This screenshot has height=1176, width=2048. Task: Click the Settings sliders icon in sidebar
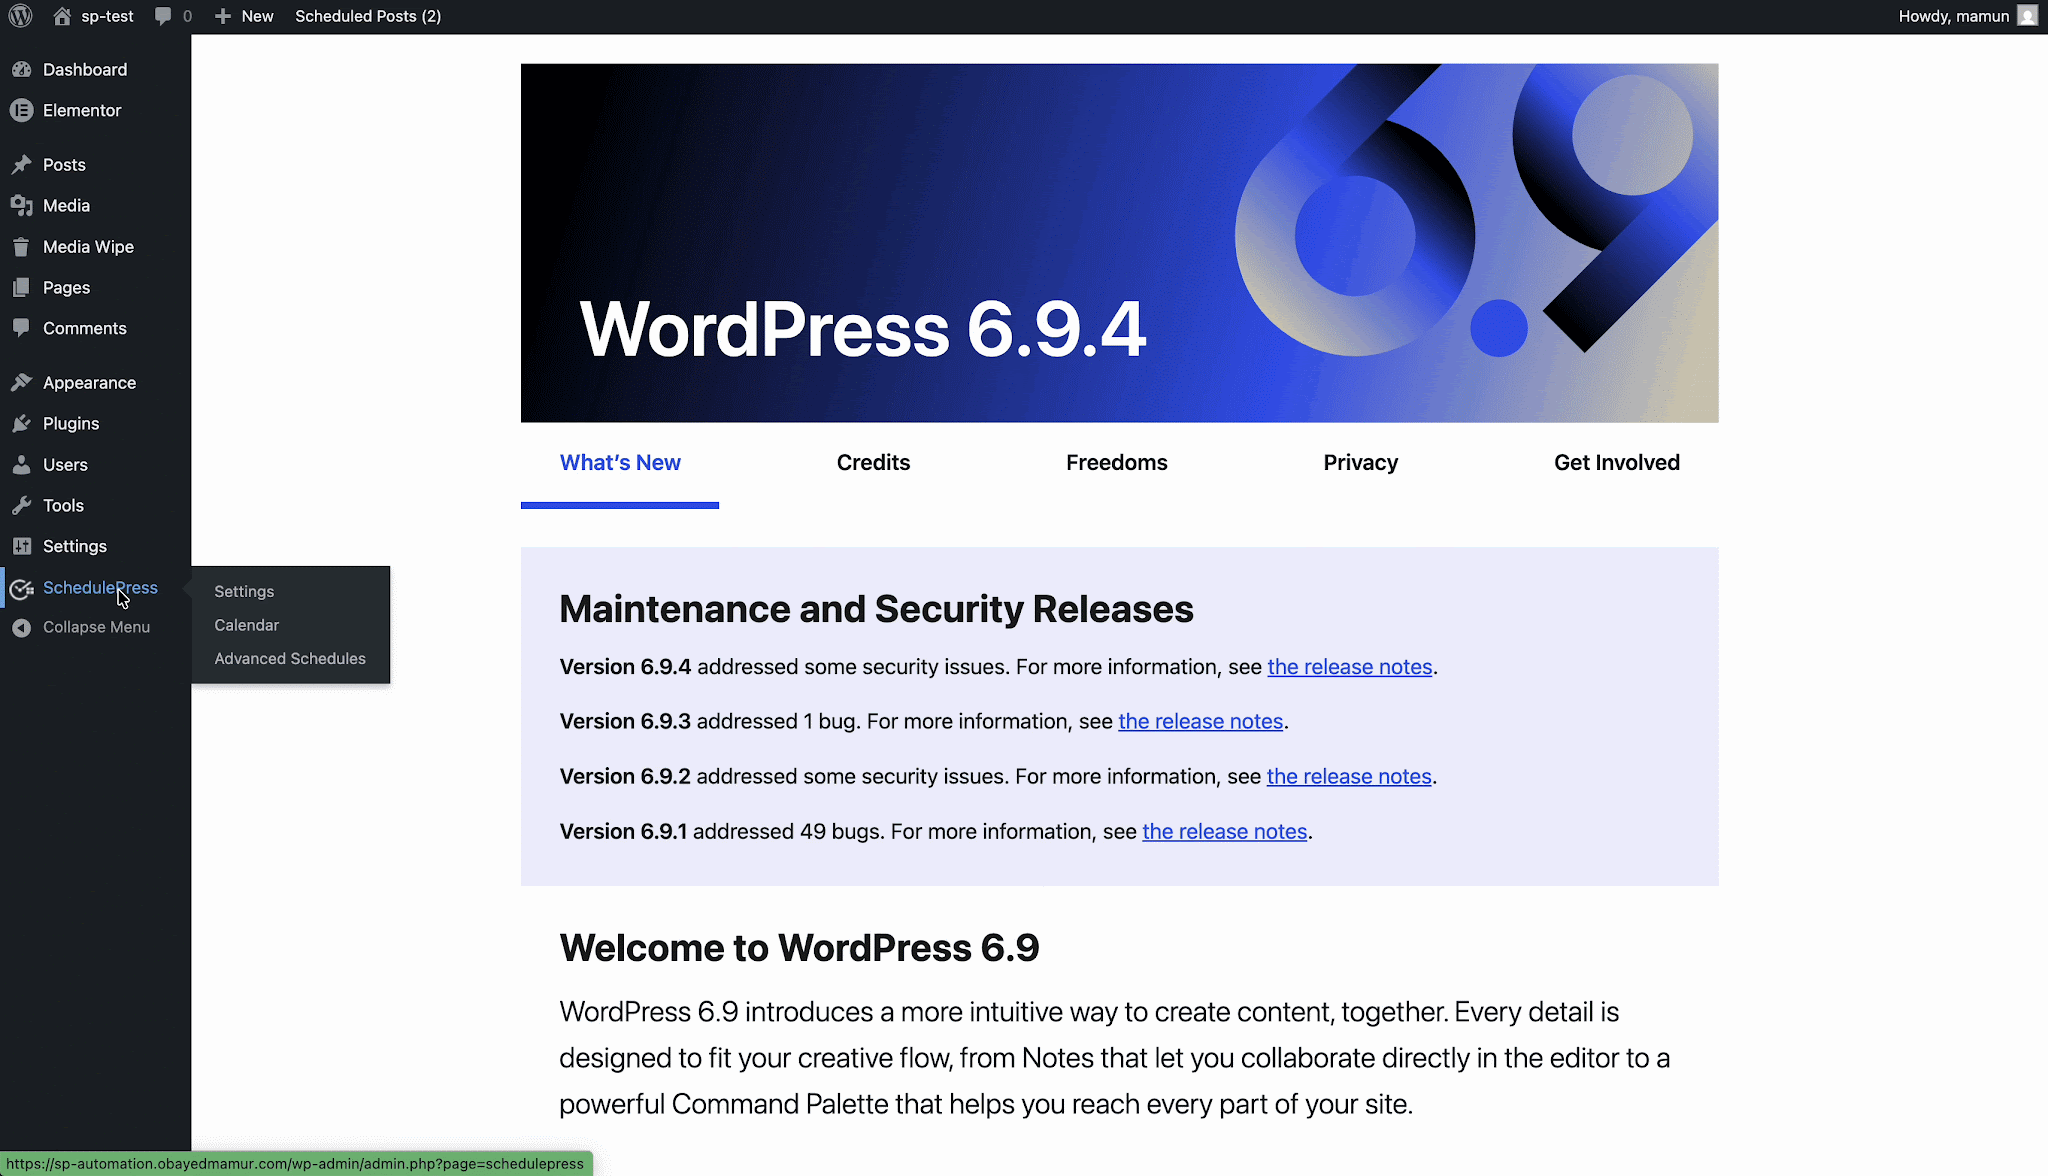pyautogui.click(x=21, y=546)
